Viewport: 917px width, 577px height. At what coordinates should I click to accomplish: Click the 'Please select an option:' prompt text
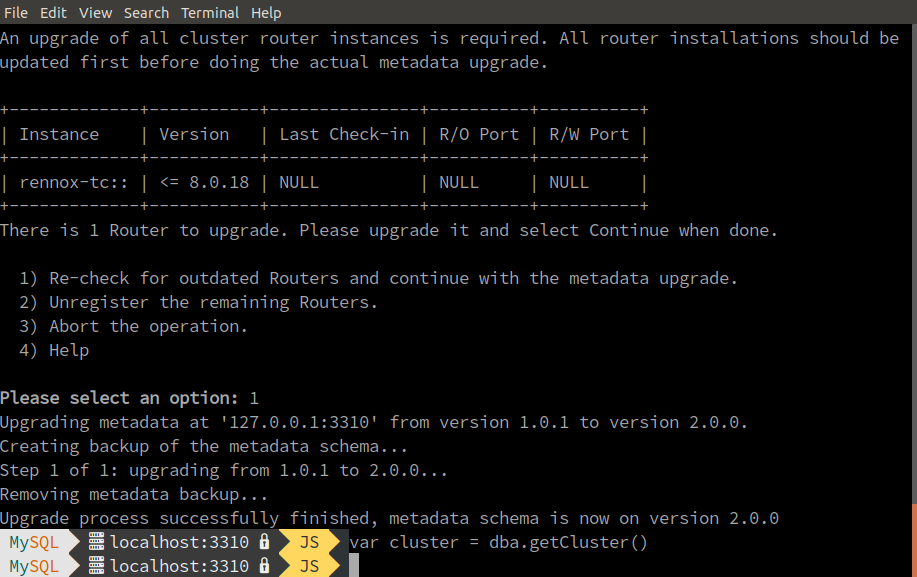point(119,398)
